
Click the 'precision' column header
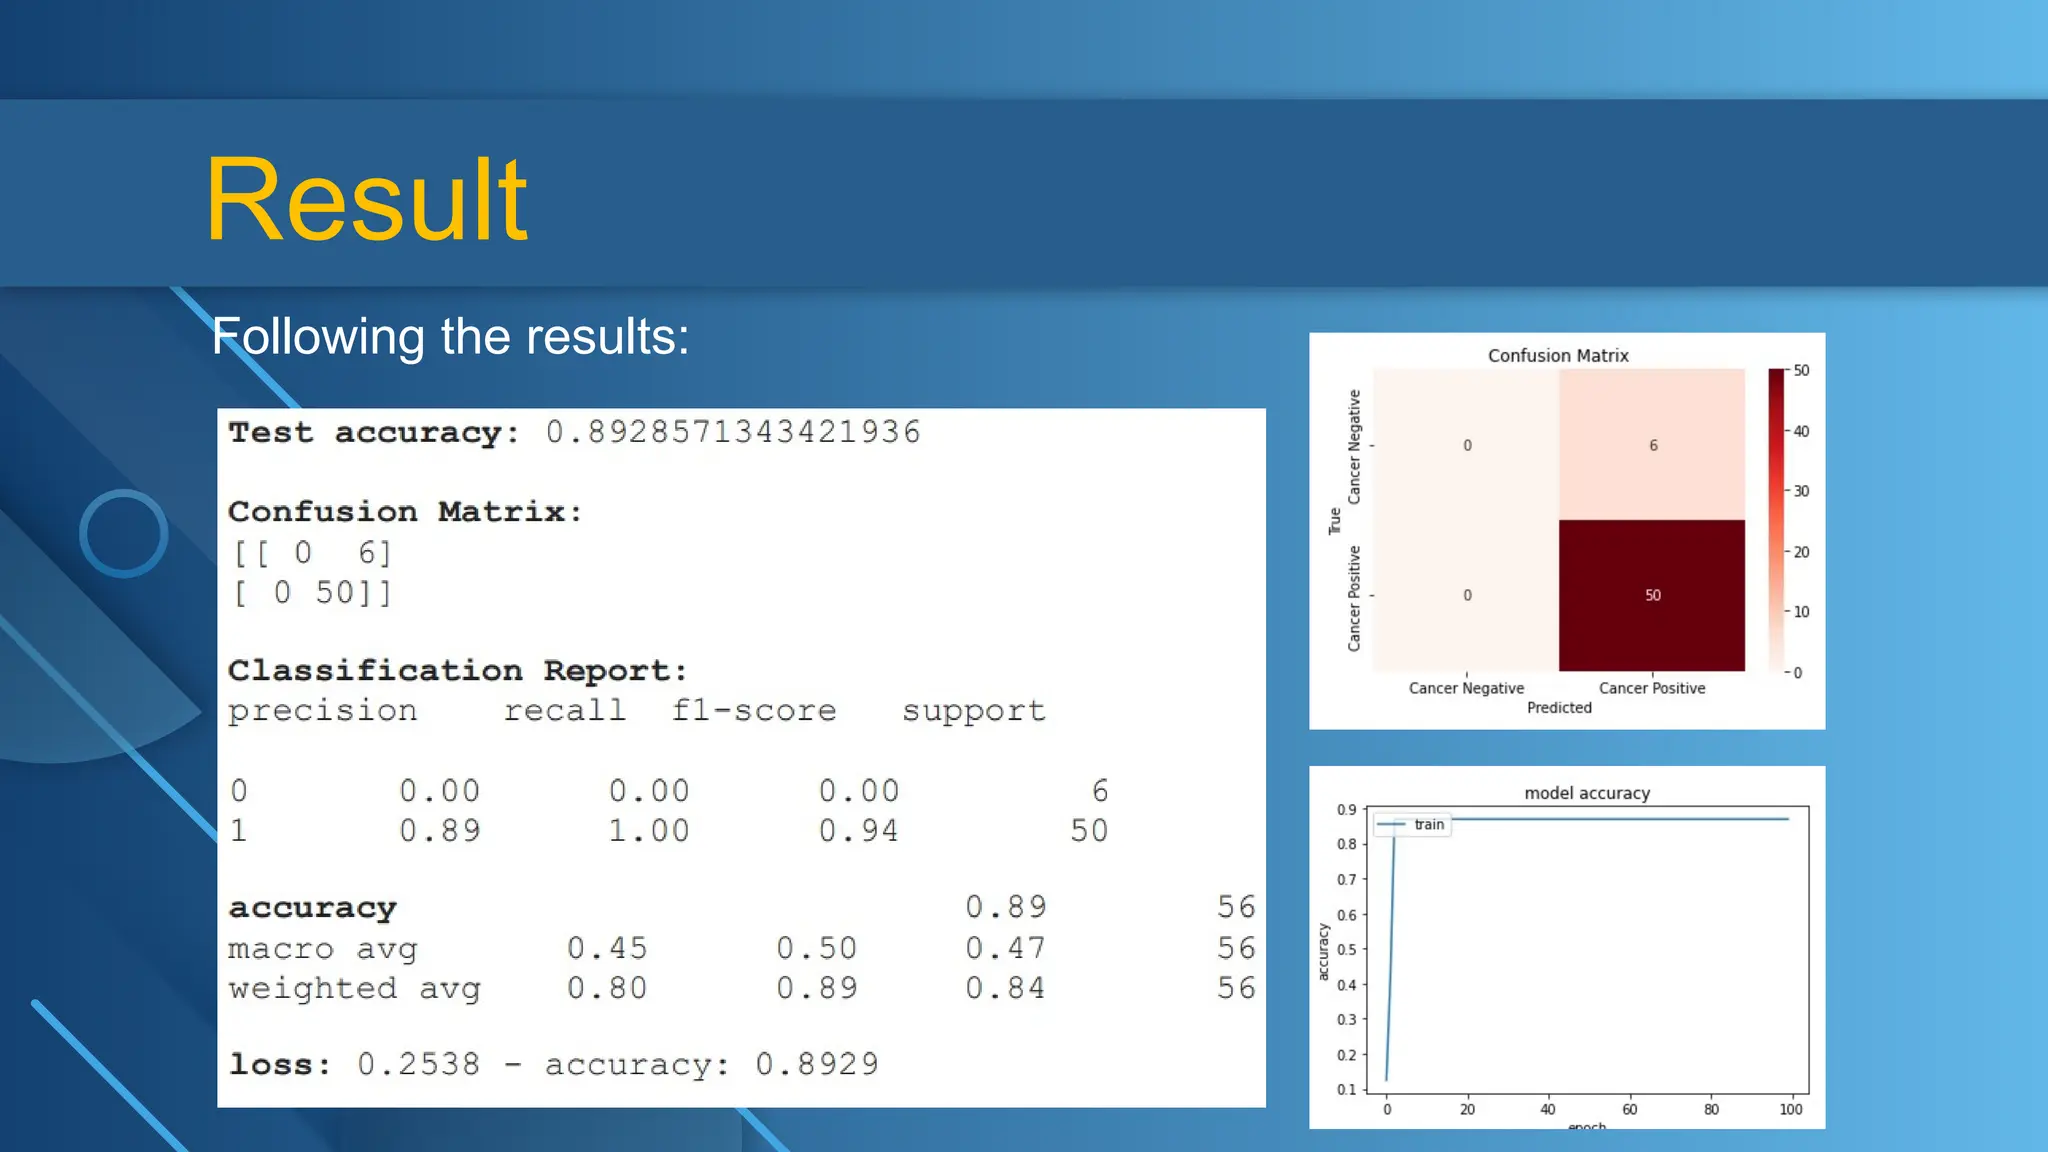click(x=322, y=711)
